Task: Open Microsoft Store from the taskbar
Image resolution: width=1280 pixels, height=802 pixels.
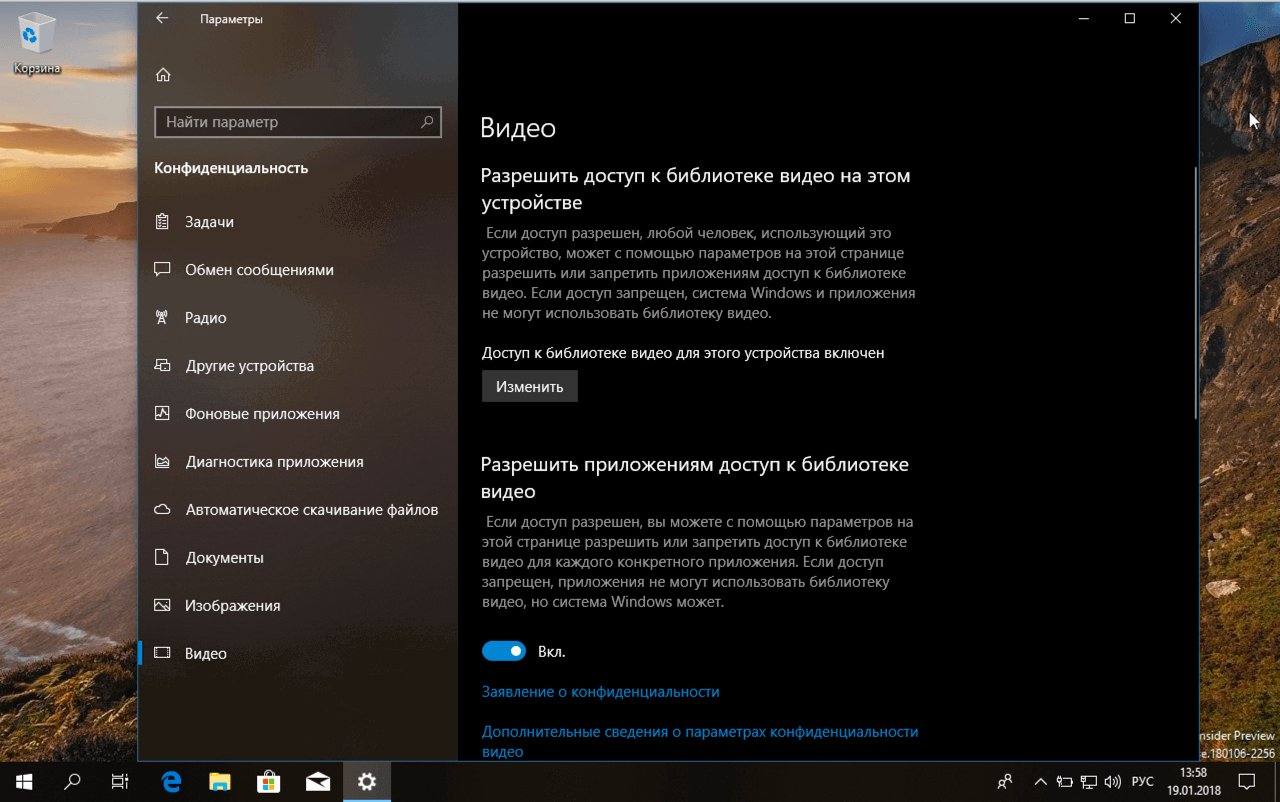Action: point(268,781)
